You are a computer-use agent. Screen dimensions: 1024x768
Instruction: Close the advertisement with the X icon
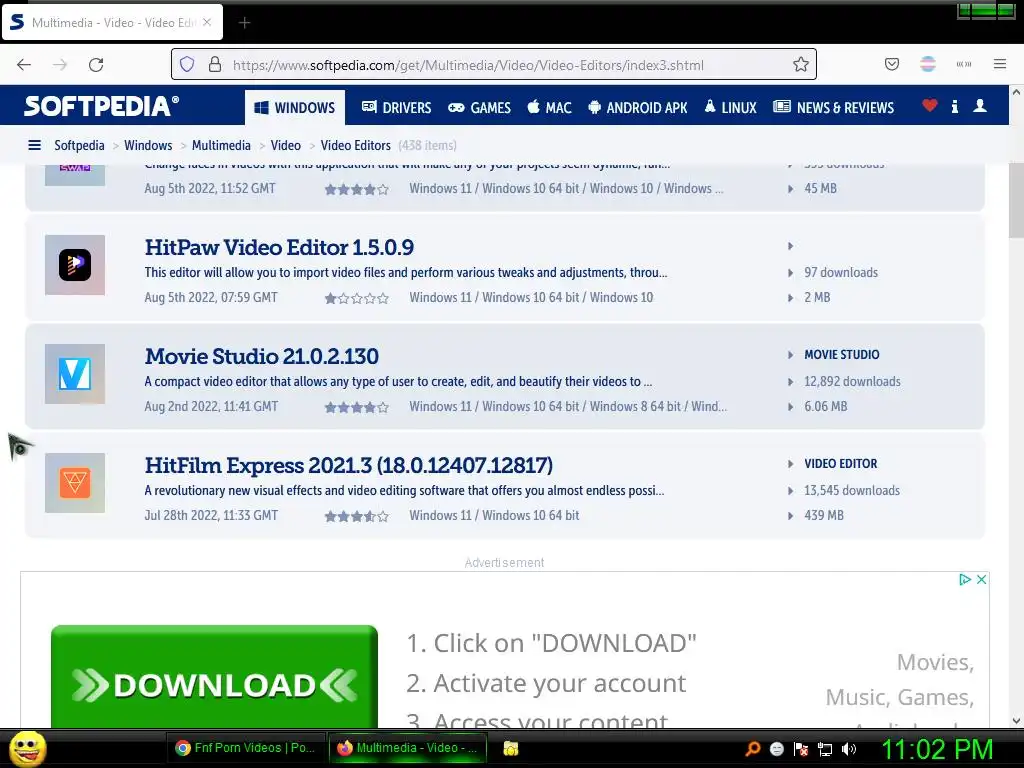pos(981,579)
